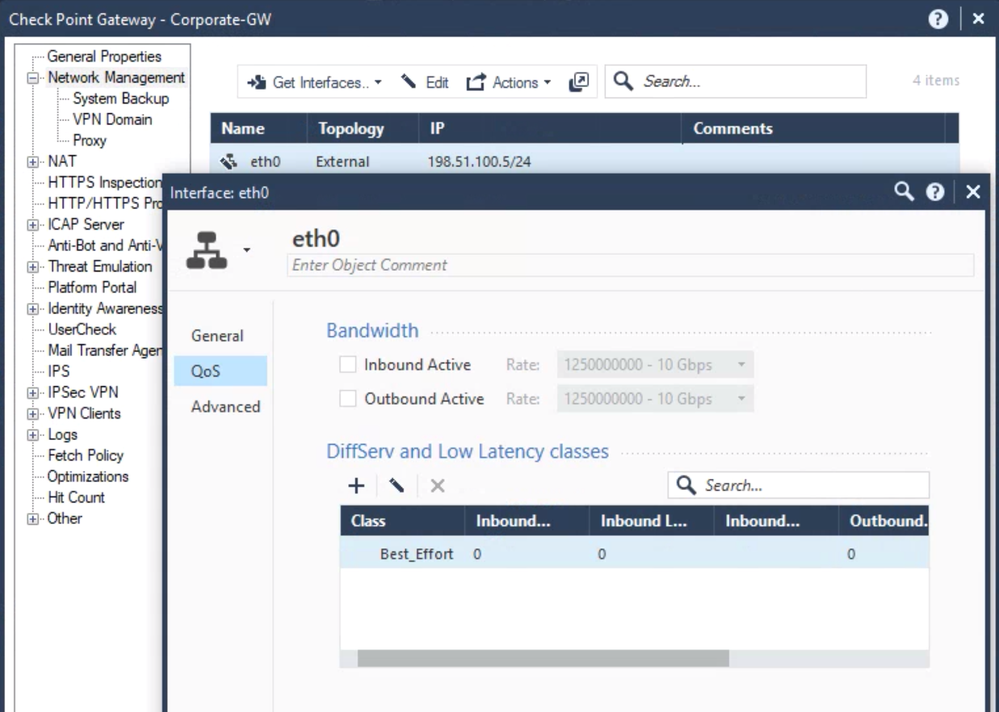Open UserCheck in the tree
The height and width of the screenshot is (712, 999).
tap(82, 330)
